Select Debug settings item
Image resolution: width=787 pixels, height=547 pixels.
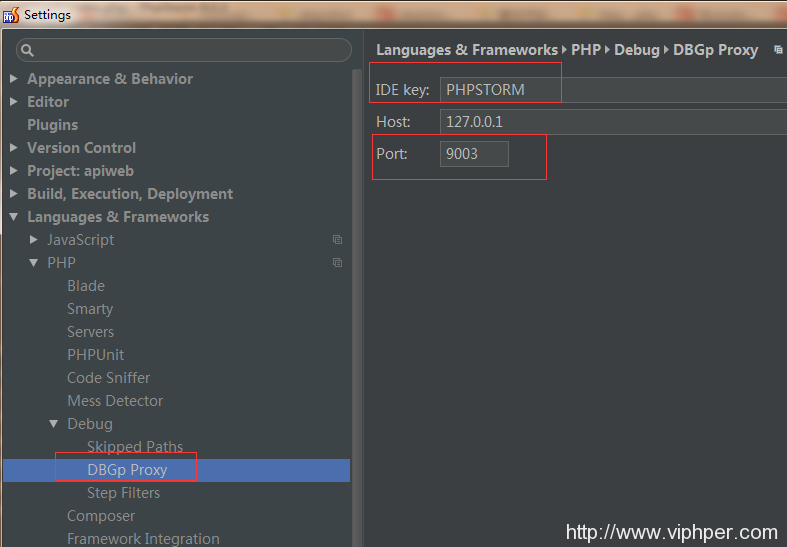coord(90,424)
